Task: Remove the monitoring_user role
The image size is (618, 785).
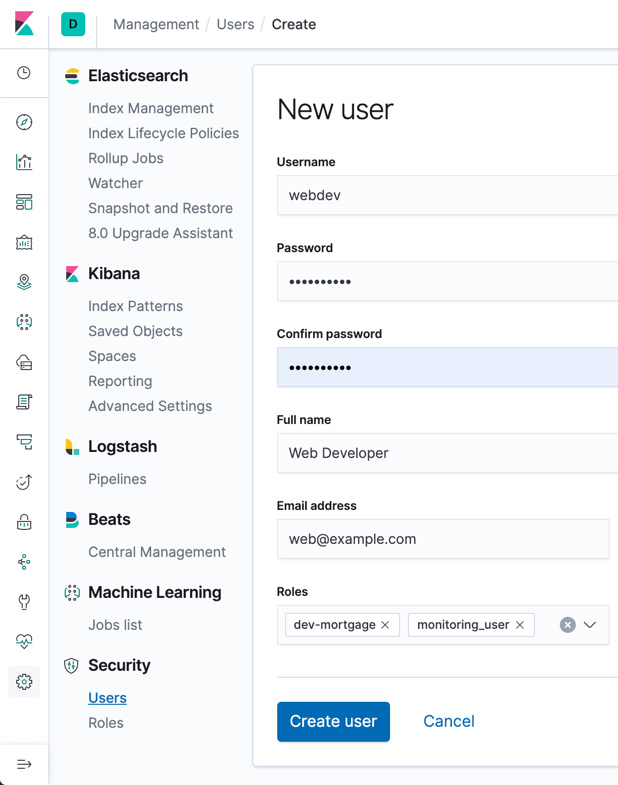Action: 520,625
